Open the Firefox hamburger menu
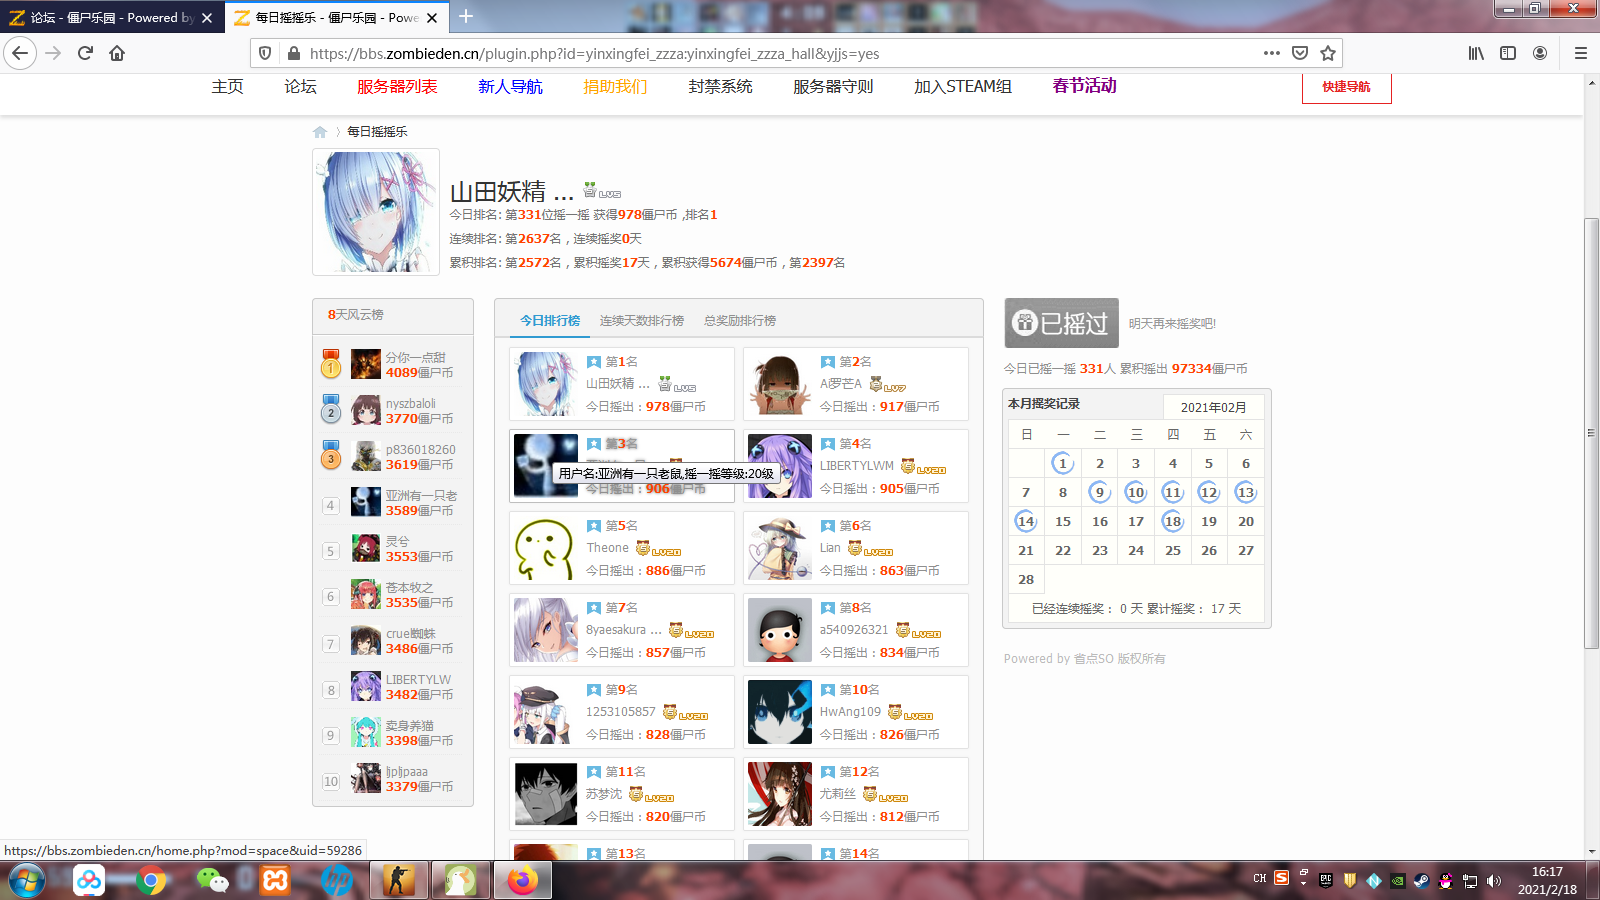Viewport: 1600px width, 900px height. coord(1581,53)
